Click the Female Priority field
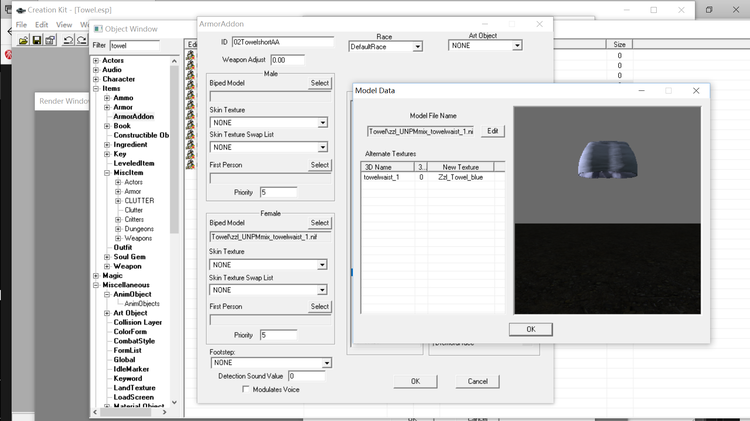 pyautogui.click(x=278, y=335)
